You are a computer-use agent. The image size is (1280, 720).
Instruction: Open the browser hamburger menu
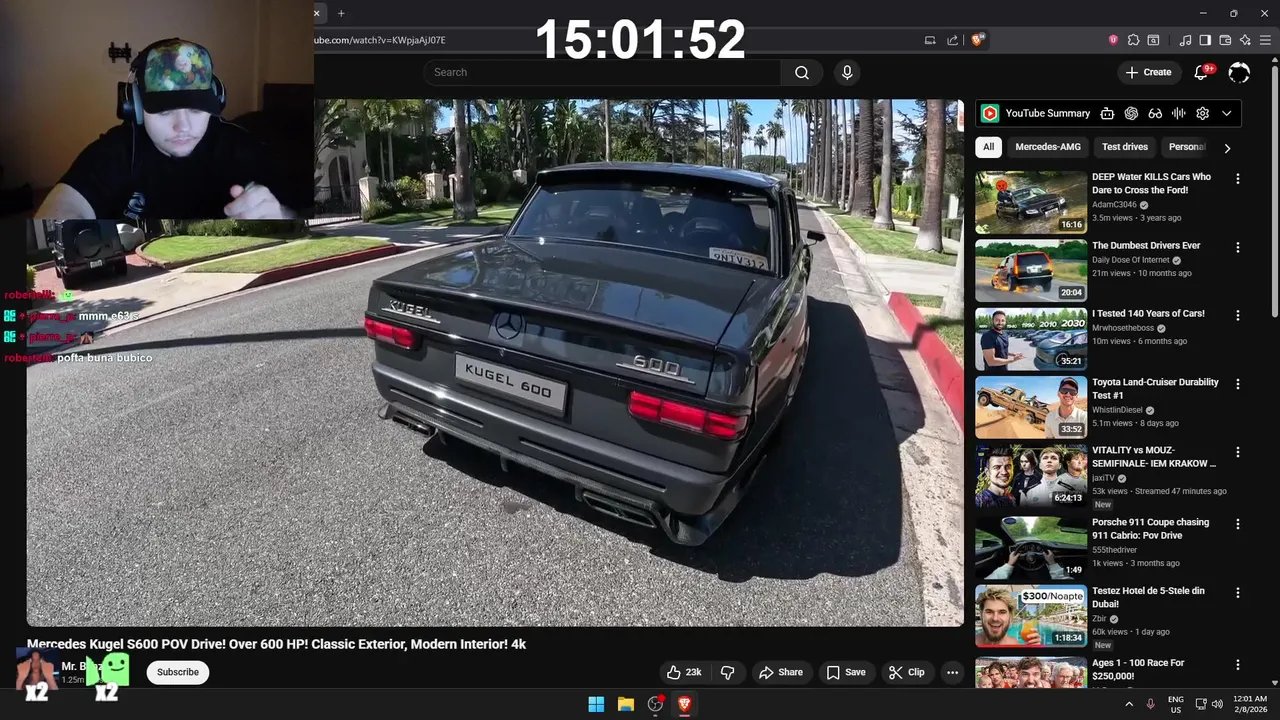click(1265, 40)
